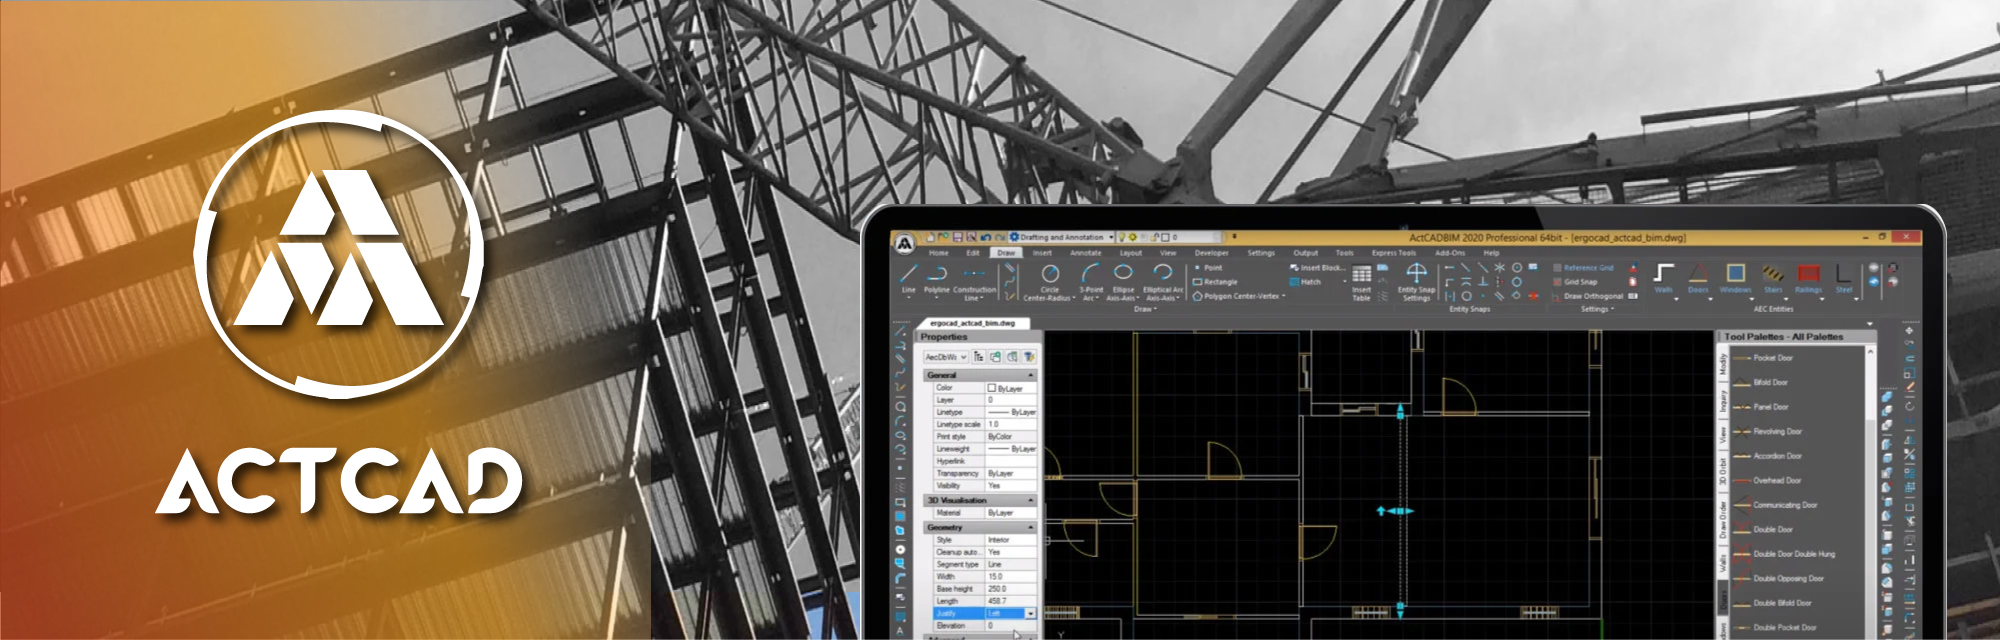The height and width of the screenshot is (640, 2000).
Task: Toggle Grid Snap on or off
Action: [x=1580, y=282]
